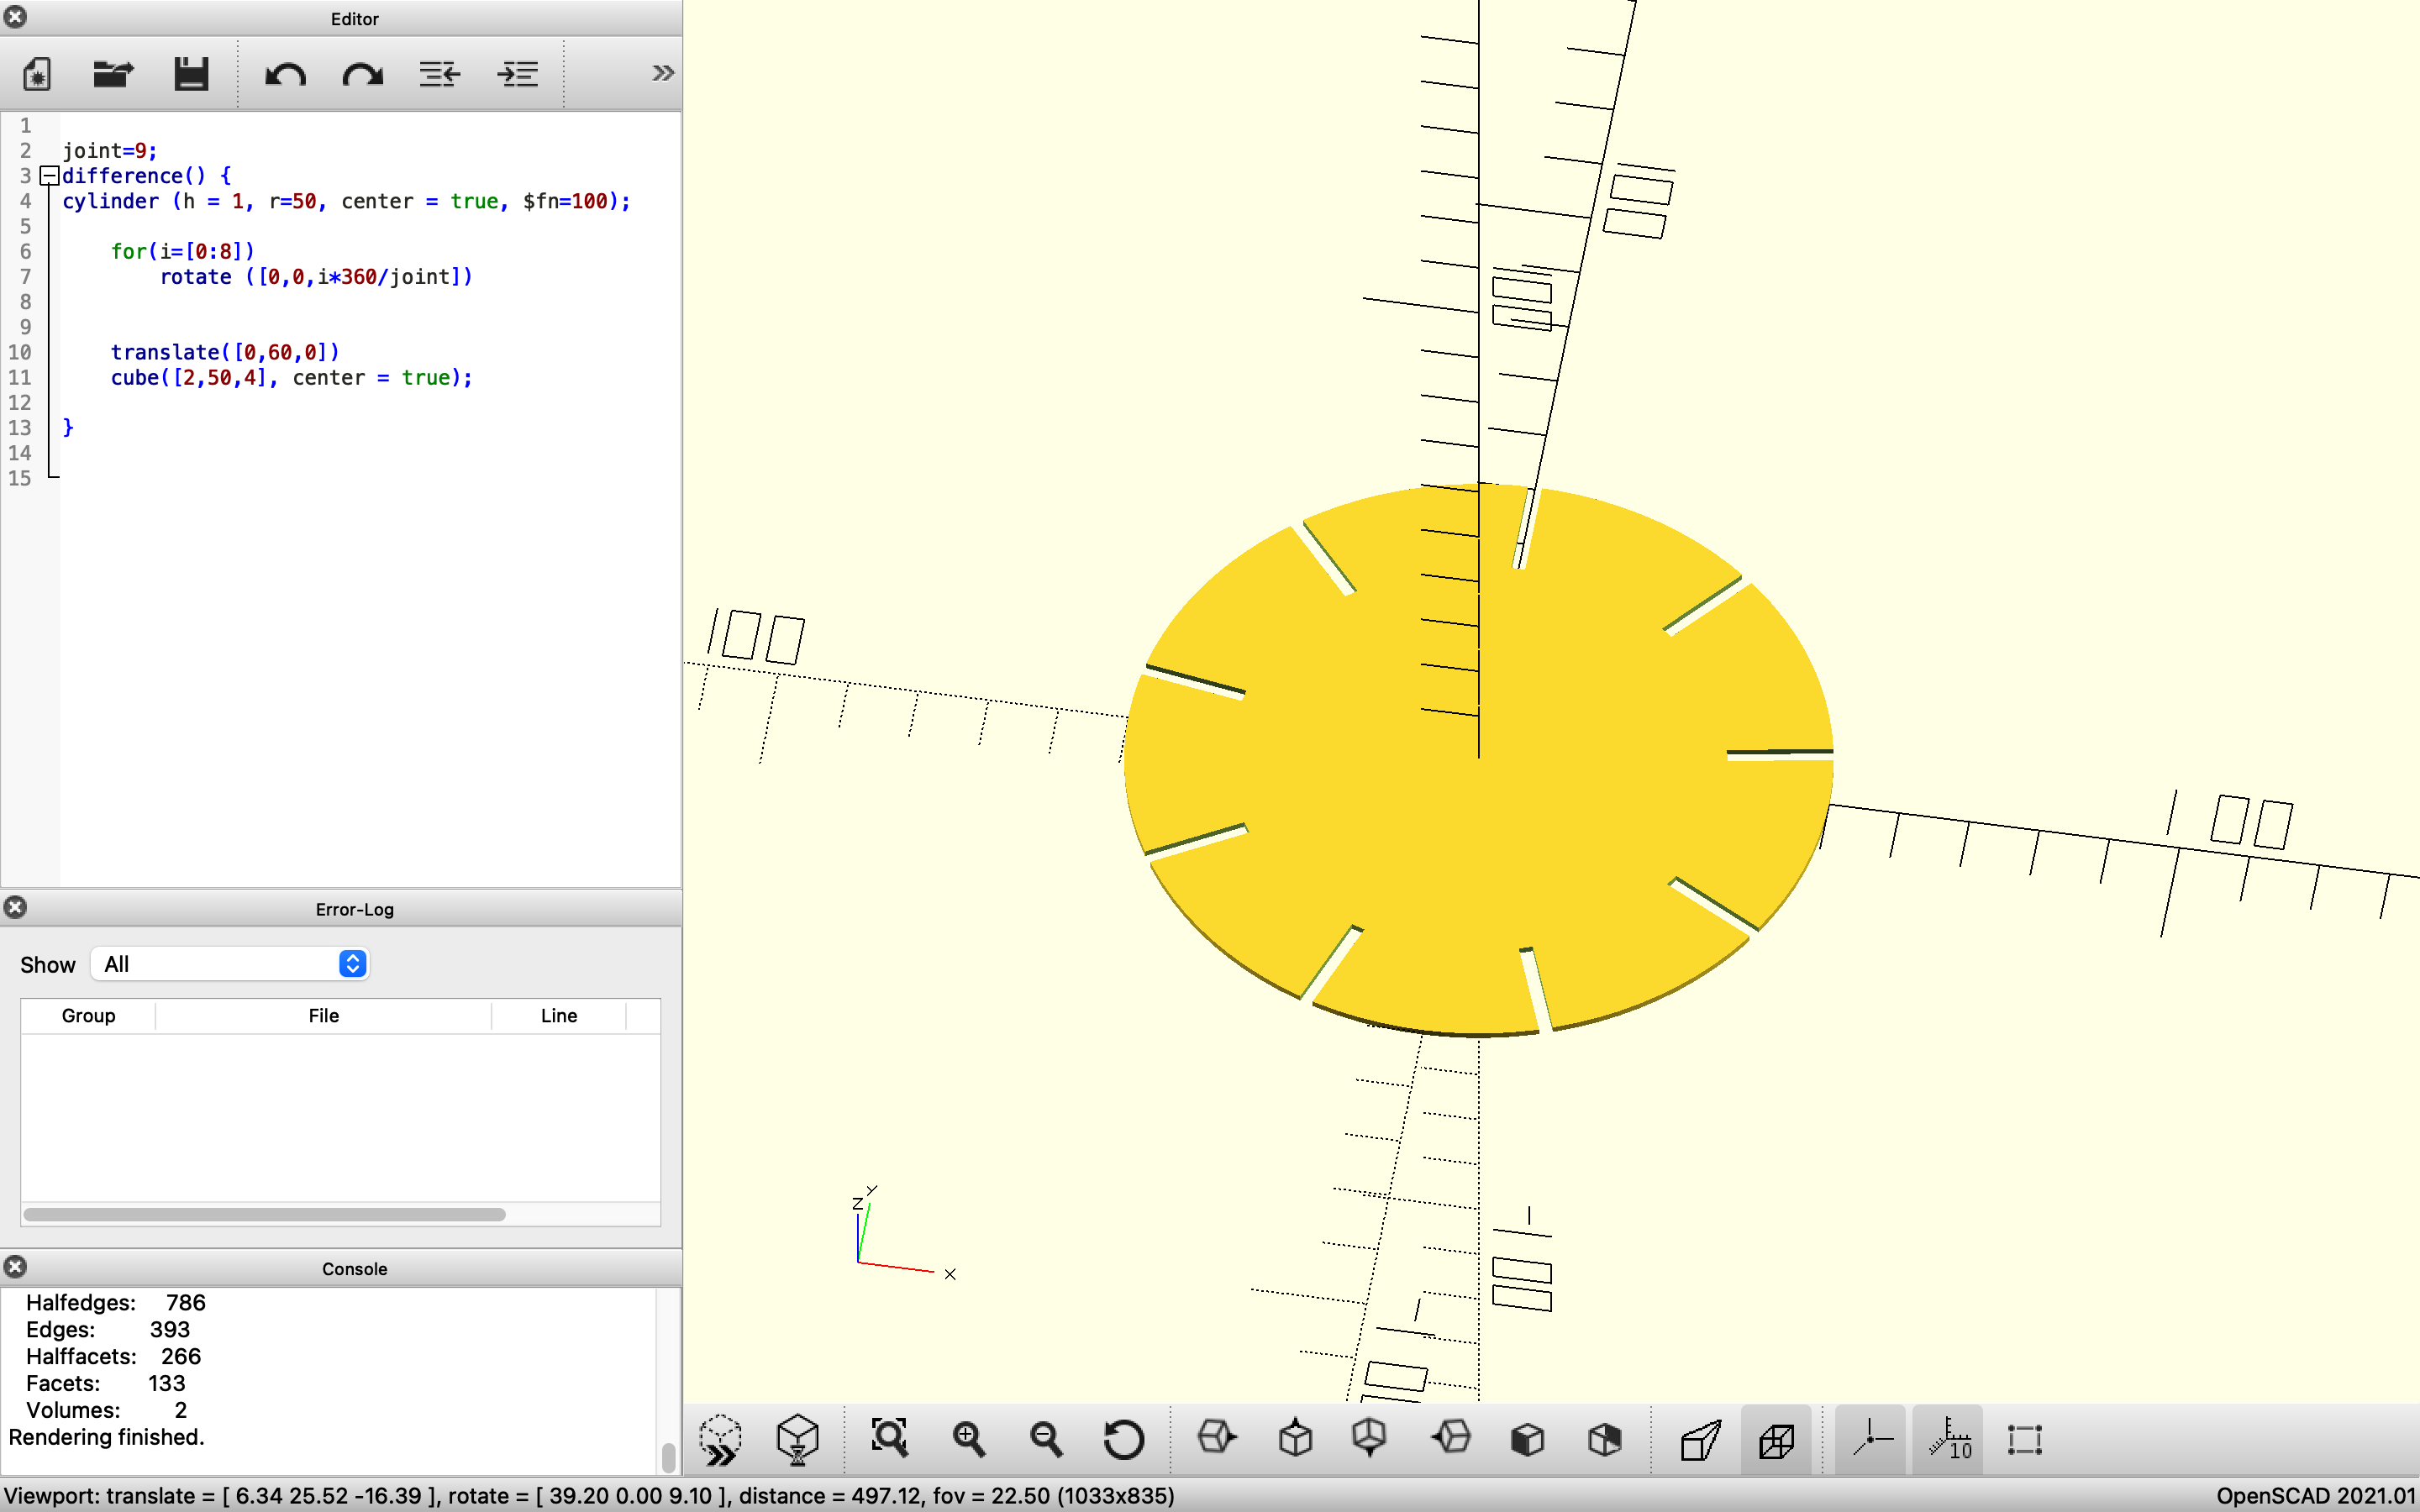Screen dimensions: 2420x1512
Task: Zoom the 3D view to fit
Action: [x=890, y=1439]
